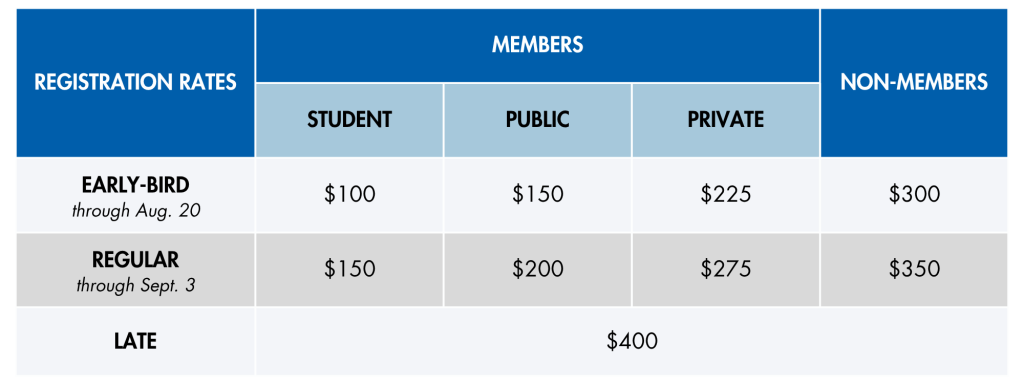Select the MEMBERS column header
This screenshot has width=1024, height=384.
point(537,45)
